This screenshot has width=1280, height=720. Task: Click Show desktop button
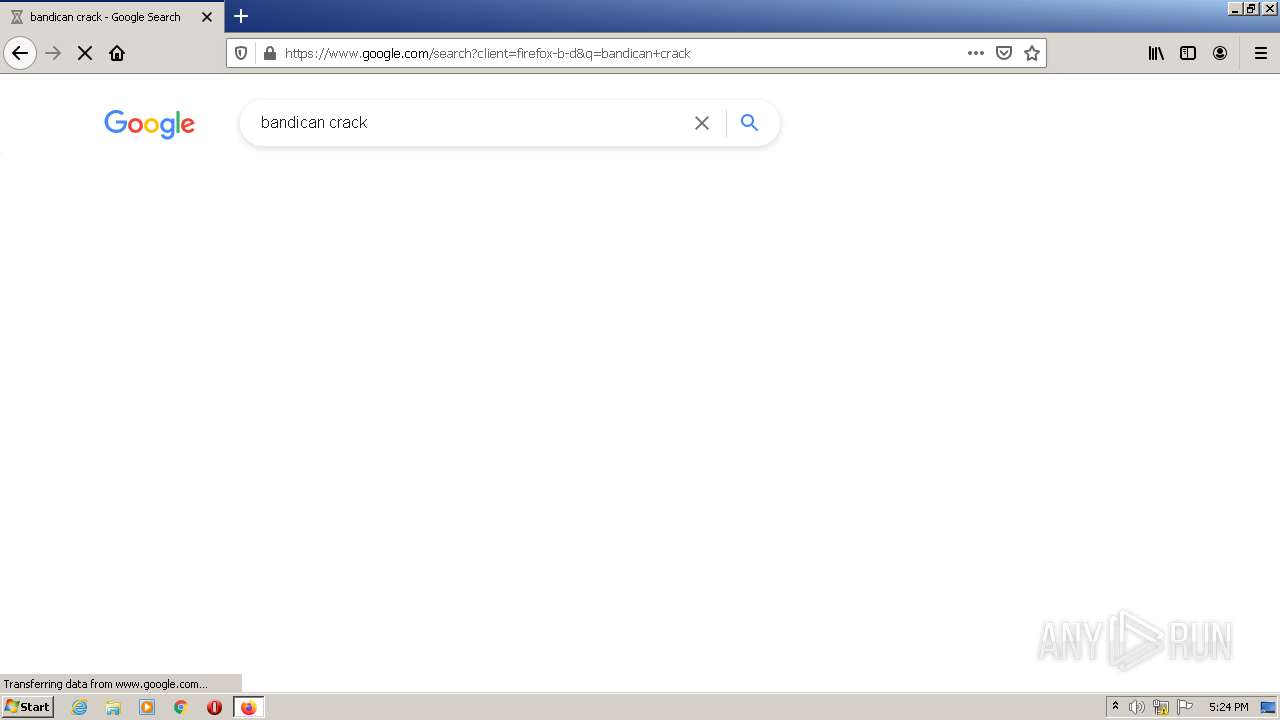(1268, 707)
